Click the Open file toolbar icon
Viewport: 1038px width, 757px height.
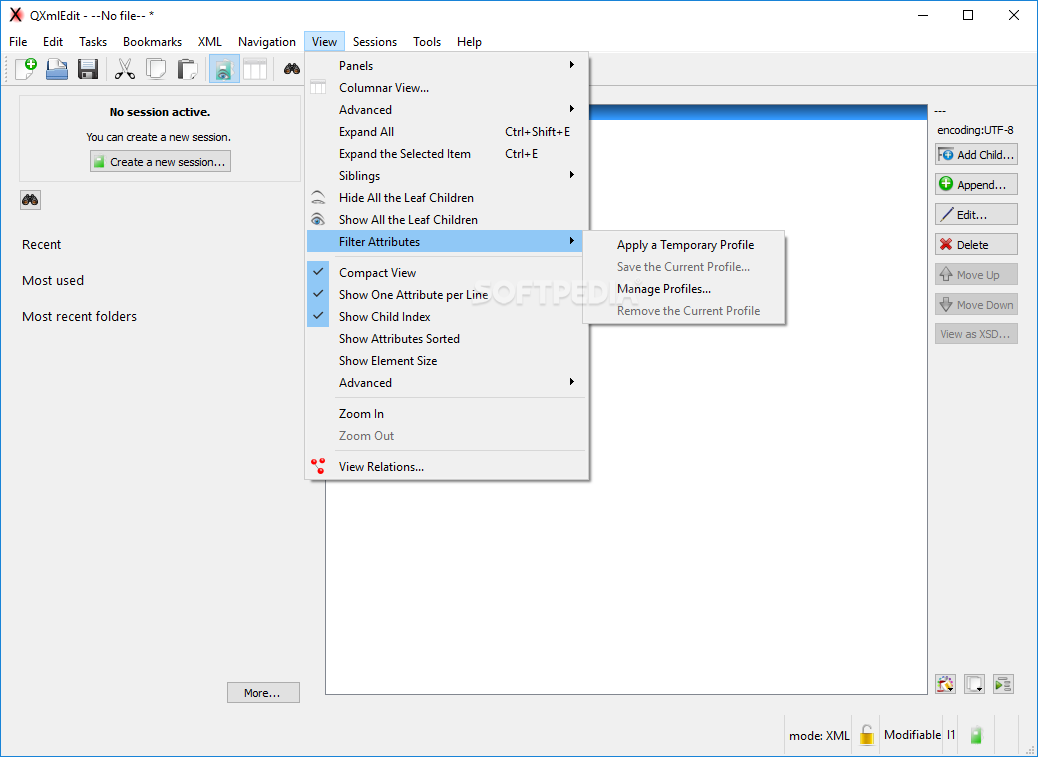pyautogui.click(x=57, y=69)
